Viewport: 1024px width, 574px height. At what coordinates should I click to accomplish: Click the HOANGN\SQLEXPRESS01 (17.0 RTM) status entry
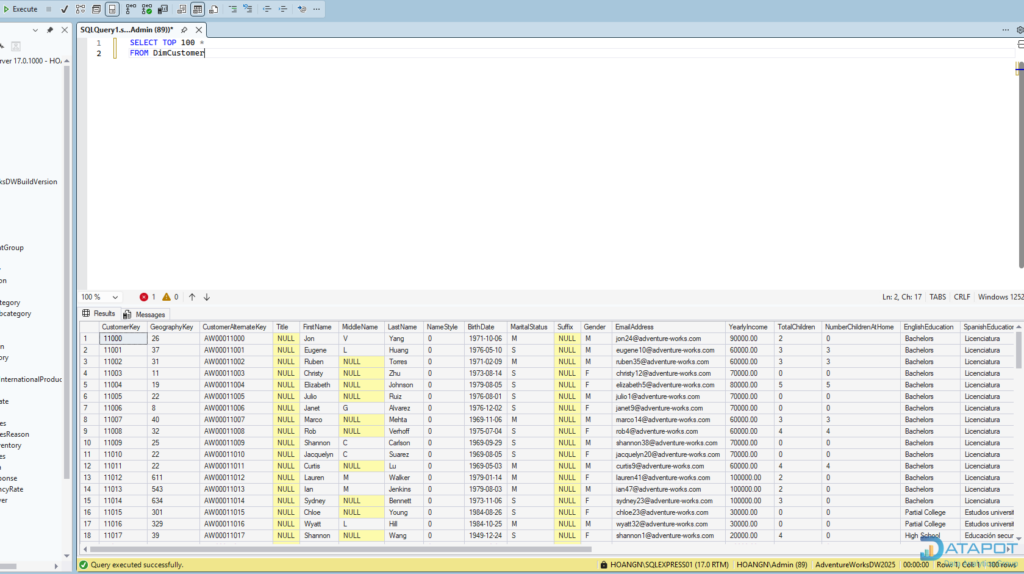[x=664, y=565]
